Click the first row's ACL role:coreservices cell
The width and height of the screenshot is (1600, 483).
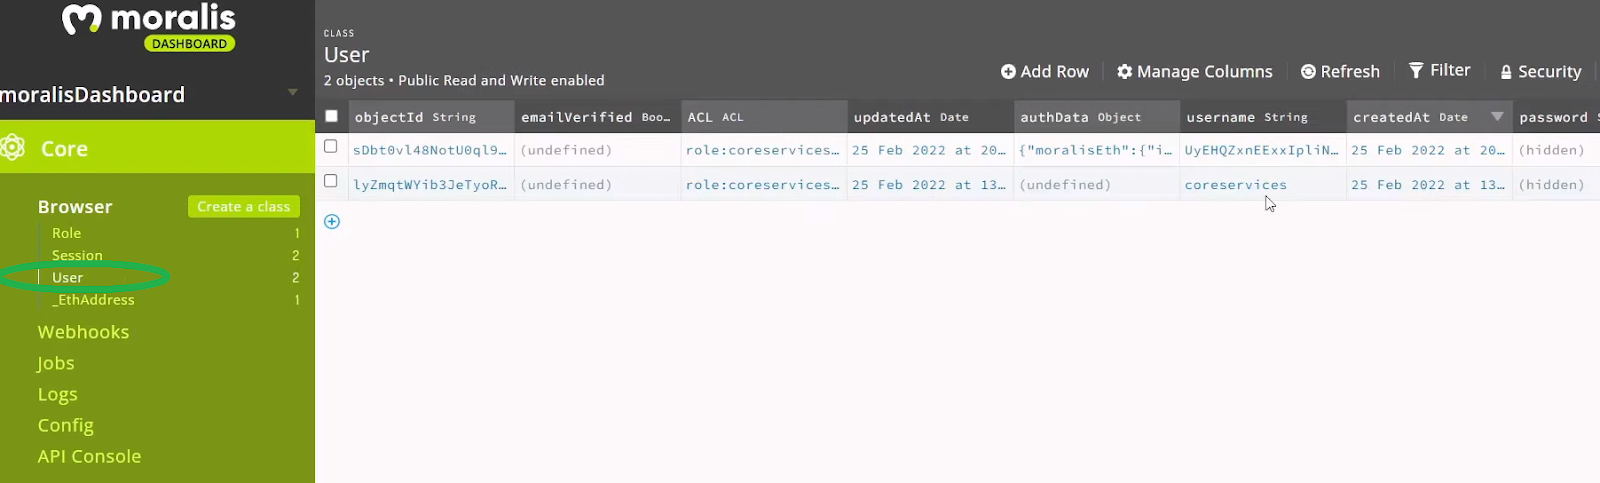pyautogui.click(x=764, y=150)
